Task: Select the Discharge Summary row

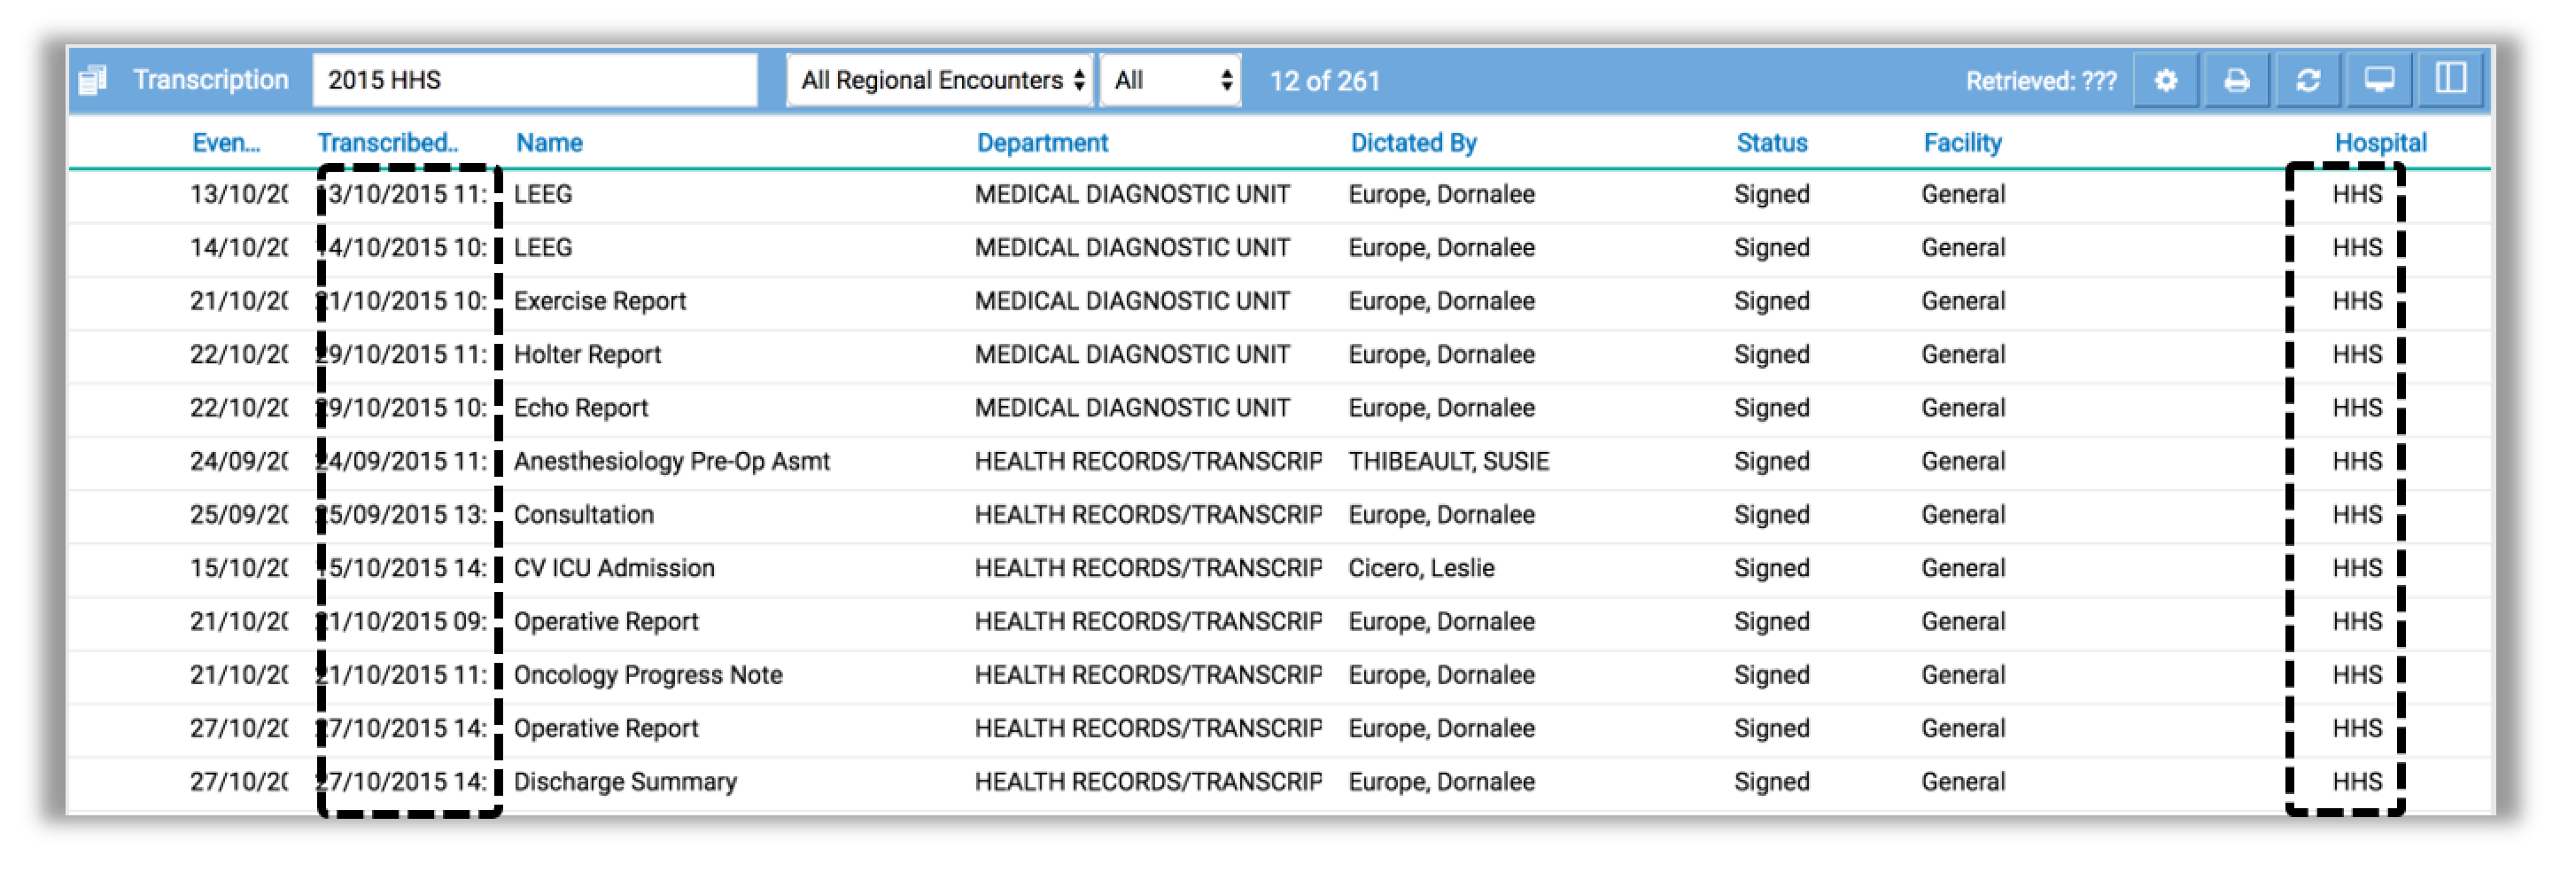Action: tap(1279, 782)
